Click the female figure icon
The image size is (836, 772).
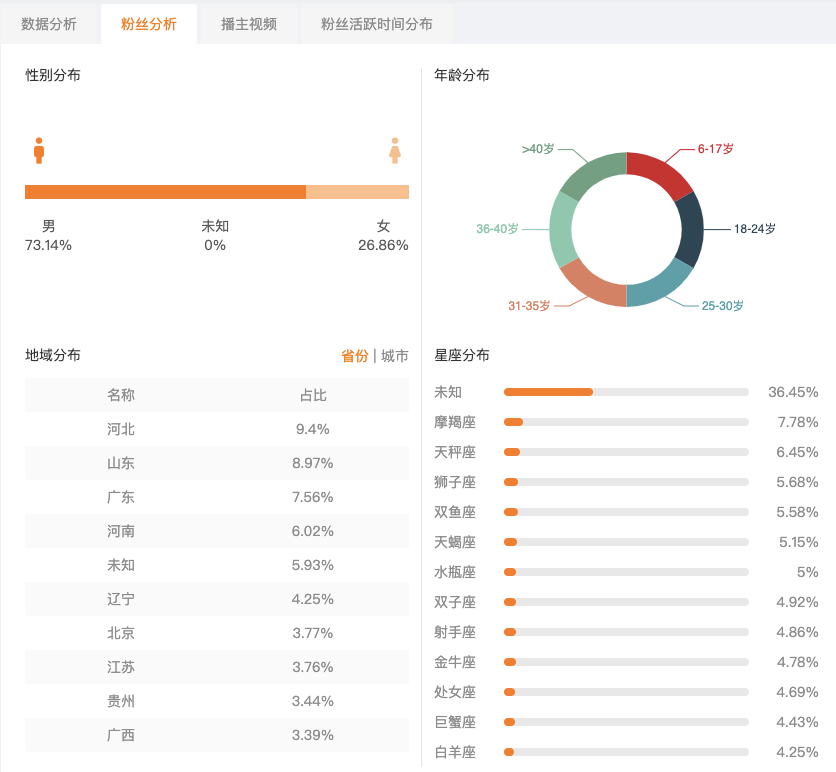[395, 151]
